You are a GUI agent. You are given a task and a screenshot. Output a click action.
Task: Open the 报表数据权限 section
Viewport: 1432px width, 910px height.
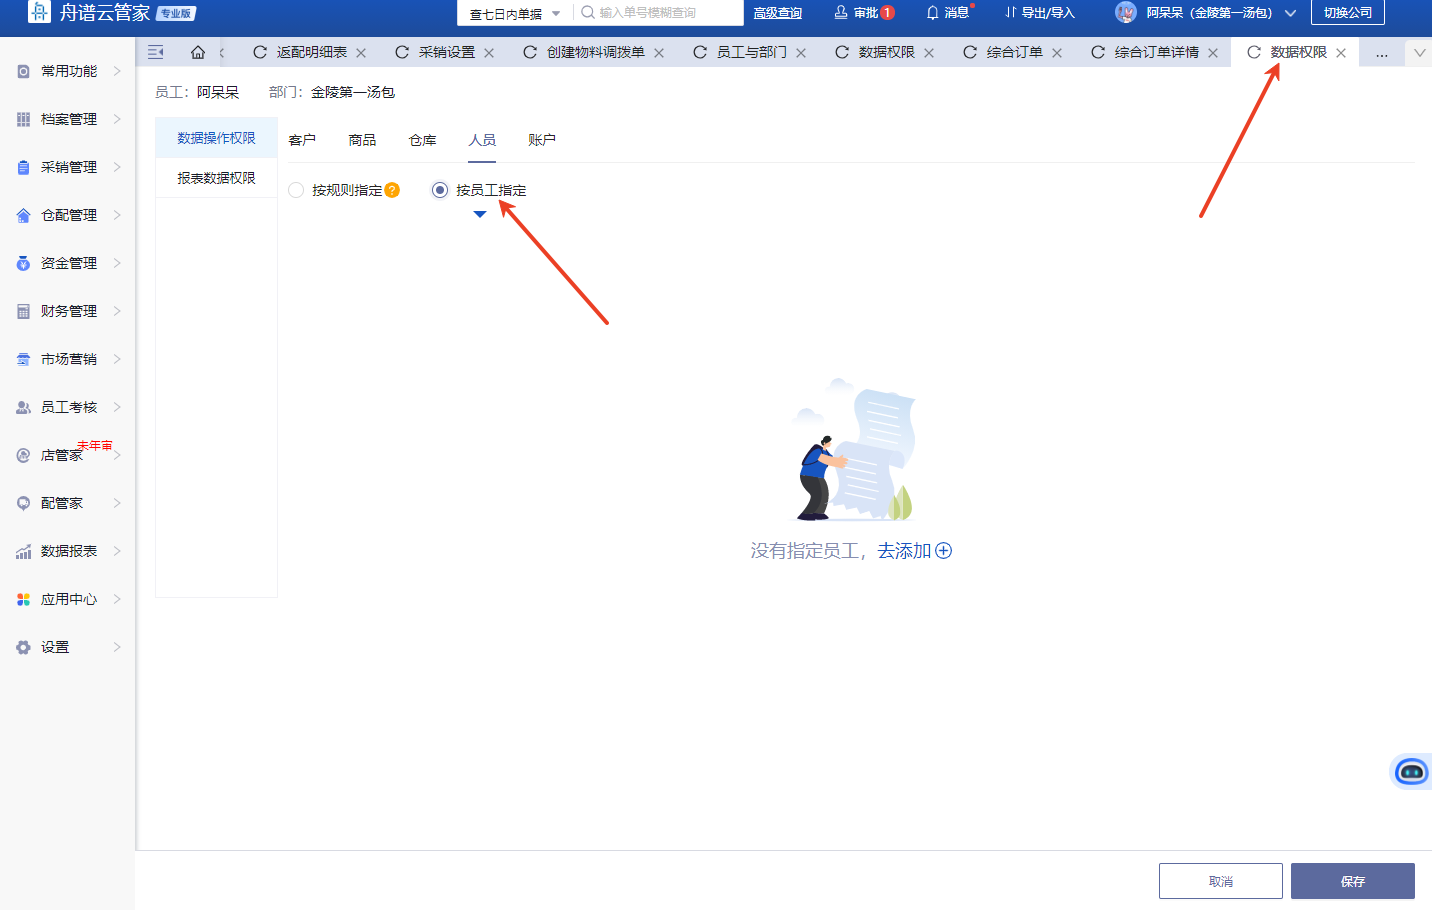216,178
